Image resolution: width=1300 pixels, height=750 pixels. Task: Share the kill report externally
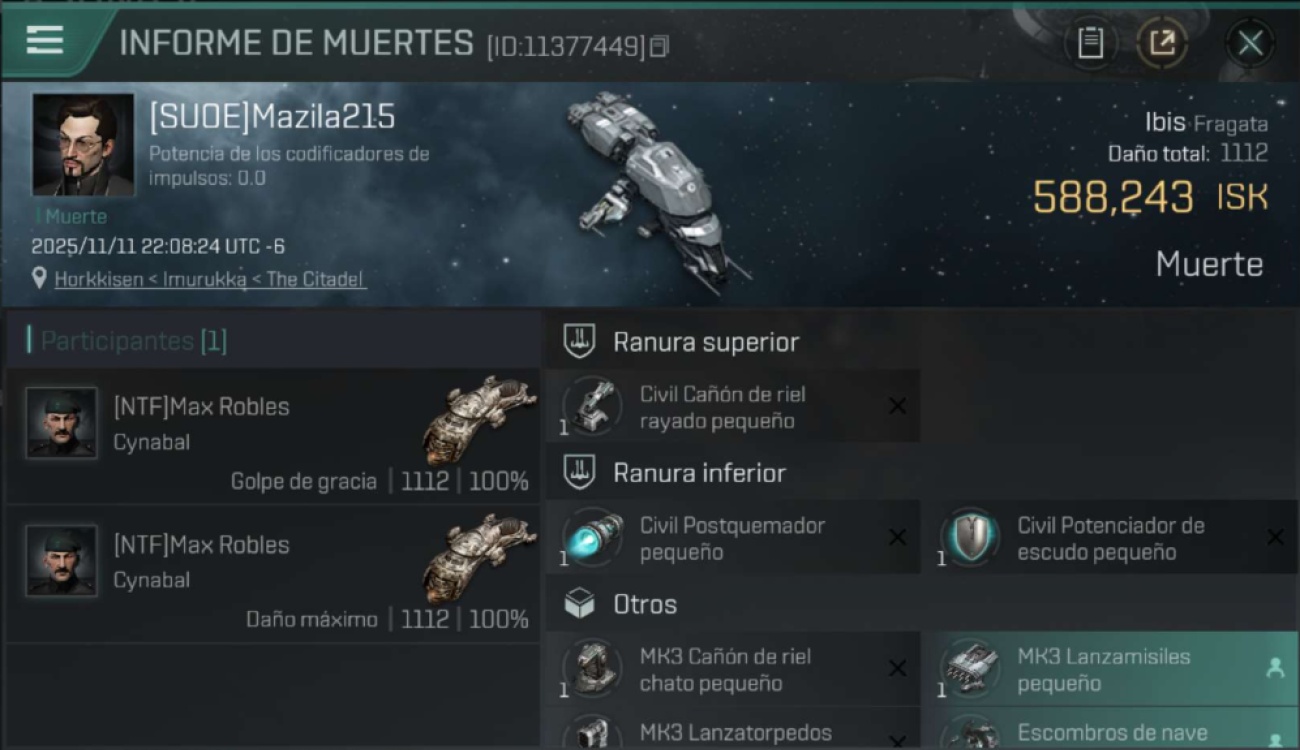click(1161, 43)
